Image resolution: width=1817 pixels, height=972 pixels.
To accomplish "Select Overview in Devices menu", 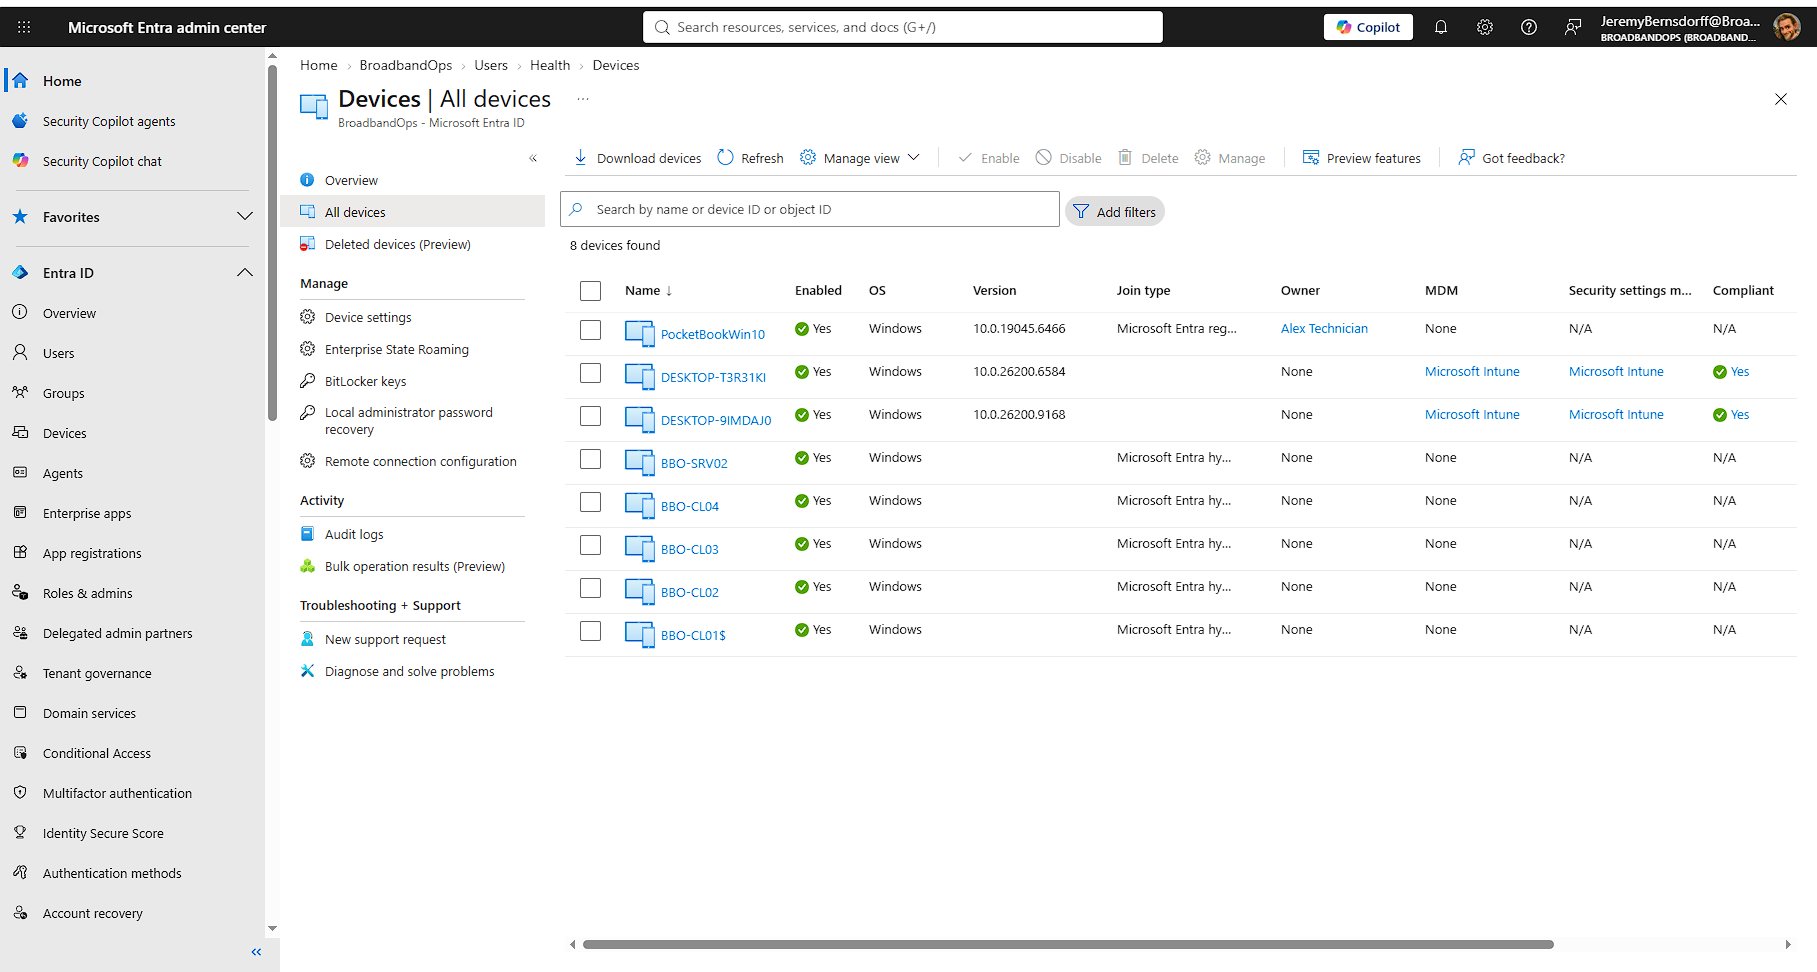I will (351, 180).
